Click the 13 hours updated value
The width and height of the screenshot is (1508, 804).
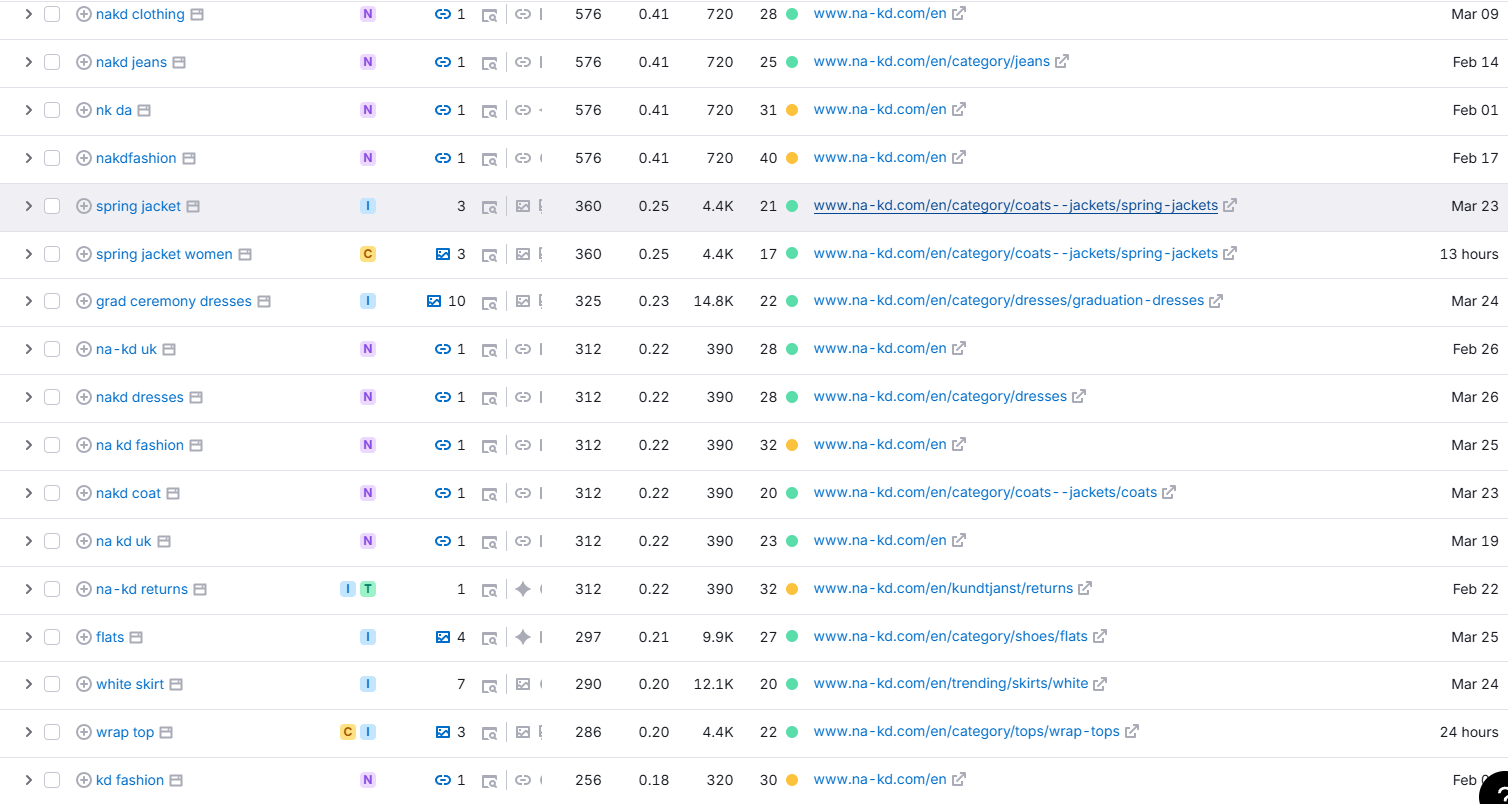(1469, 254)
